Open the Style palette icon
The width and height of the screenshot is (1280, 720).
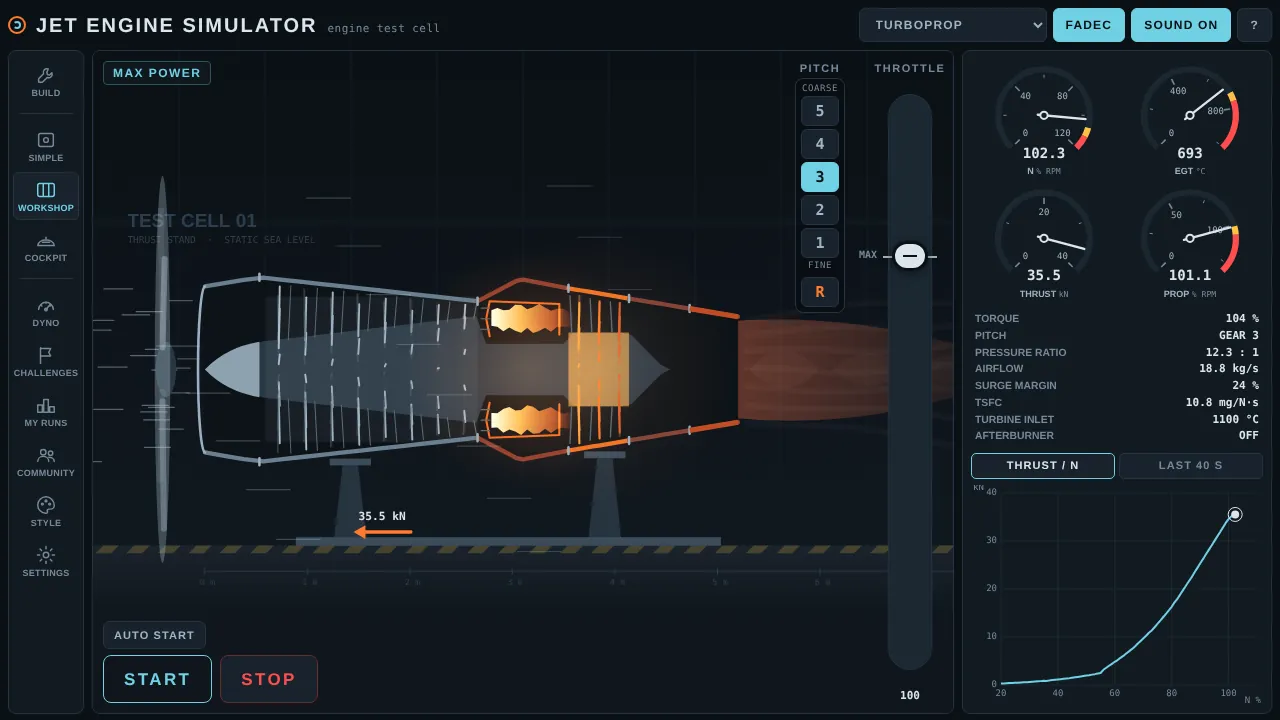coord(45,505)
